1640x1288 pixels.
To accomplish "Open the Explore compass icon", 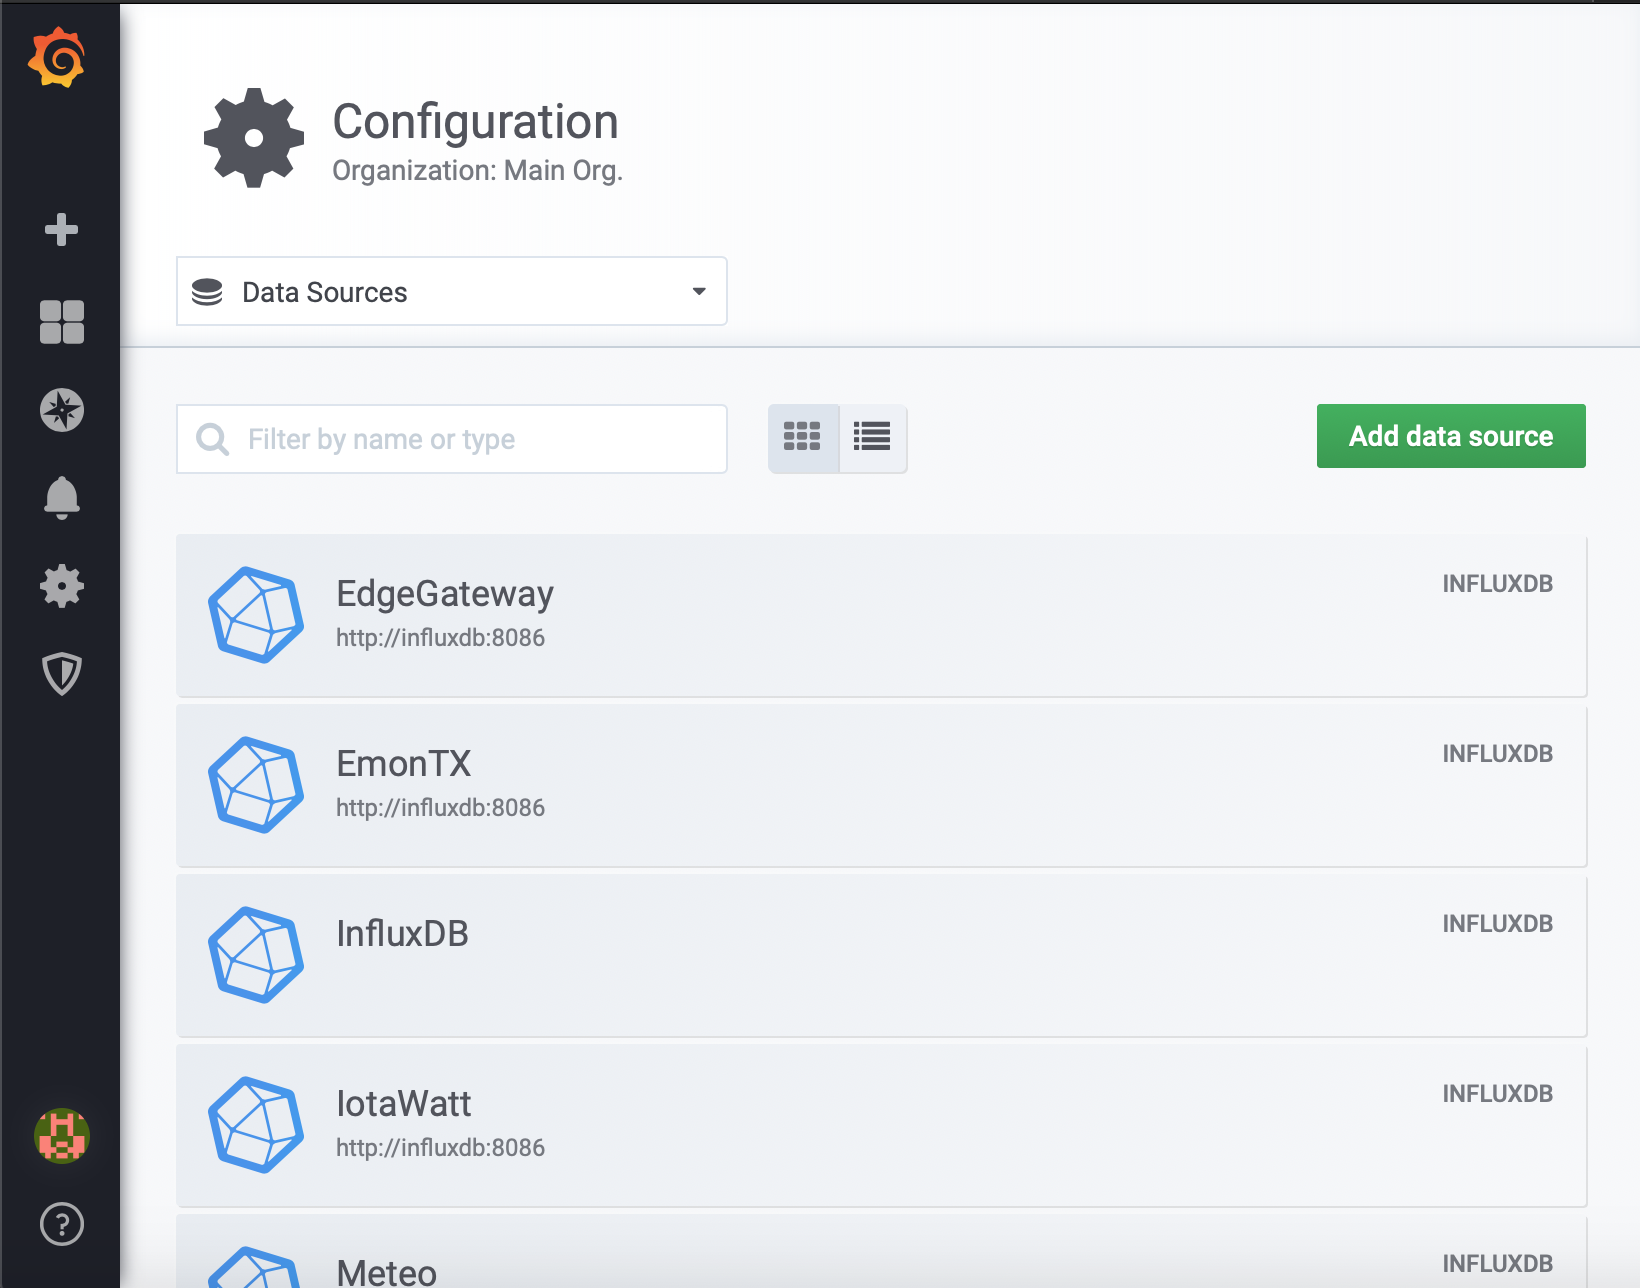I will point(61,410).
